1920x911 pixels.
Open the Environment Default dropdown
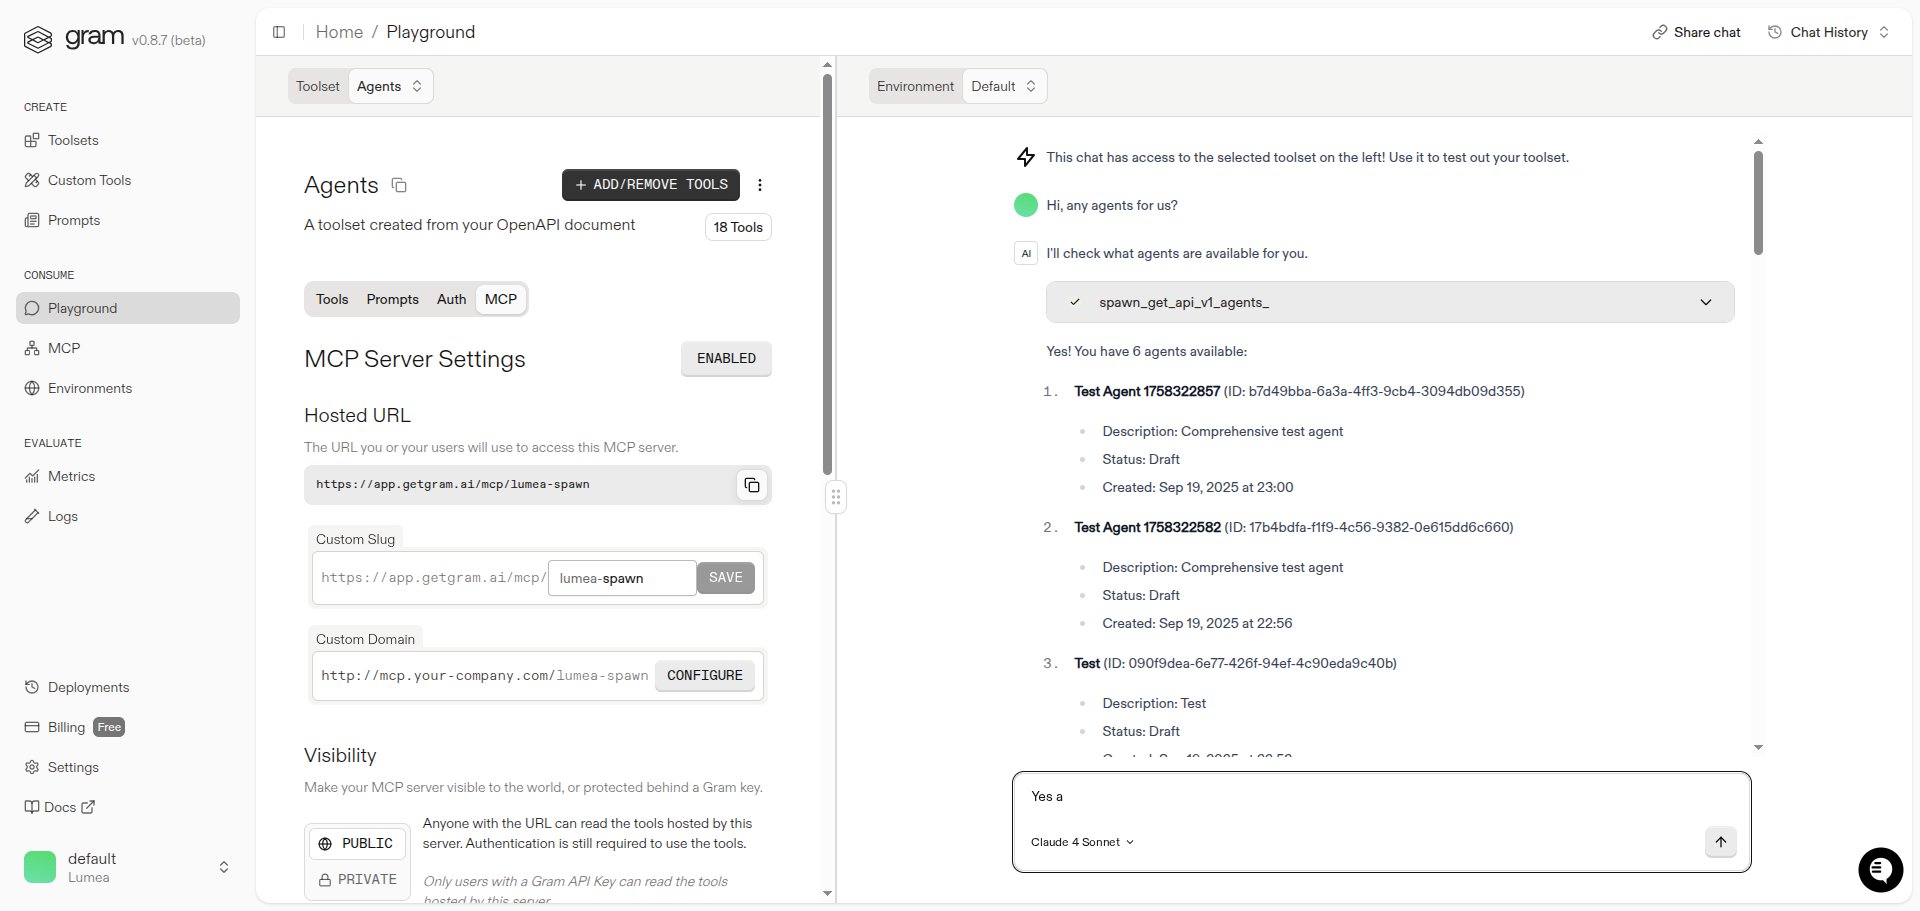(1004, 86)
